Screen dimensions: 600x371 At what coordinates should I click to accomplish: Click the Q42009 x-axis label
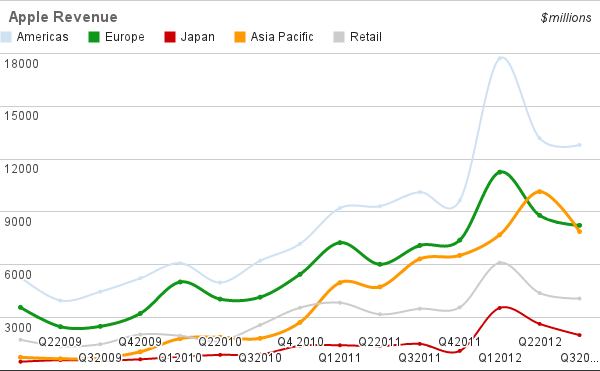(140, 342)
